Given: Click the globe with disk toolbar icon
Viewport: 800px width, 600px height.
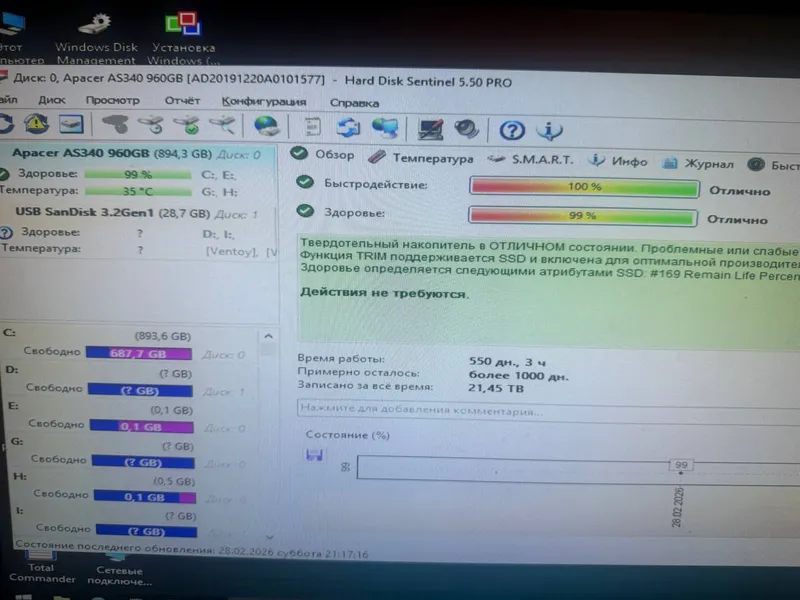Looking at the screenshot, I should point(266,127).
